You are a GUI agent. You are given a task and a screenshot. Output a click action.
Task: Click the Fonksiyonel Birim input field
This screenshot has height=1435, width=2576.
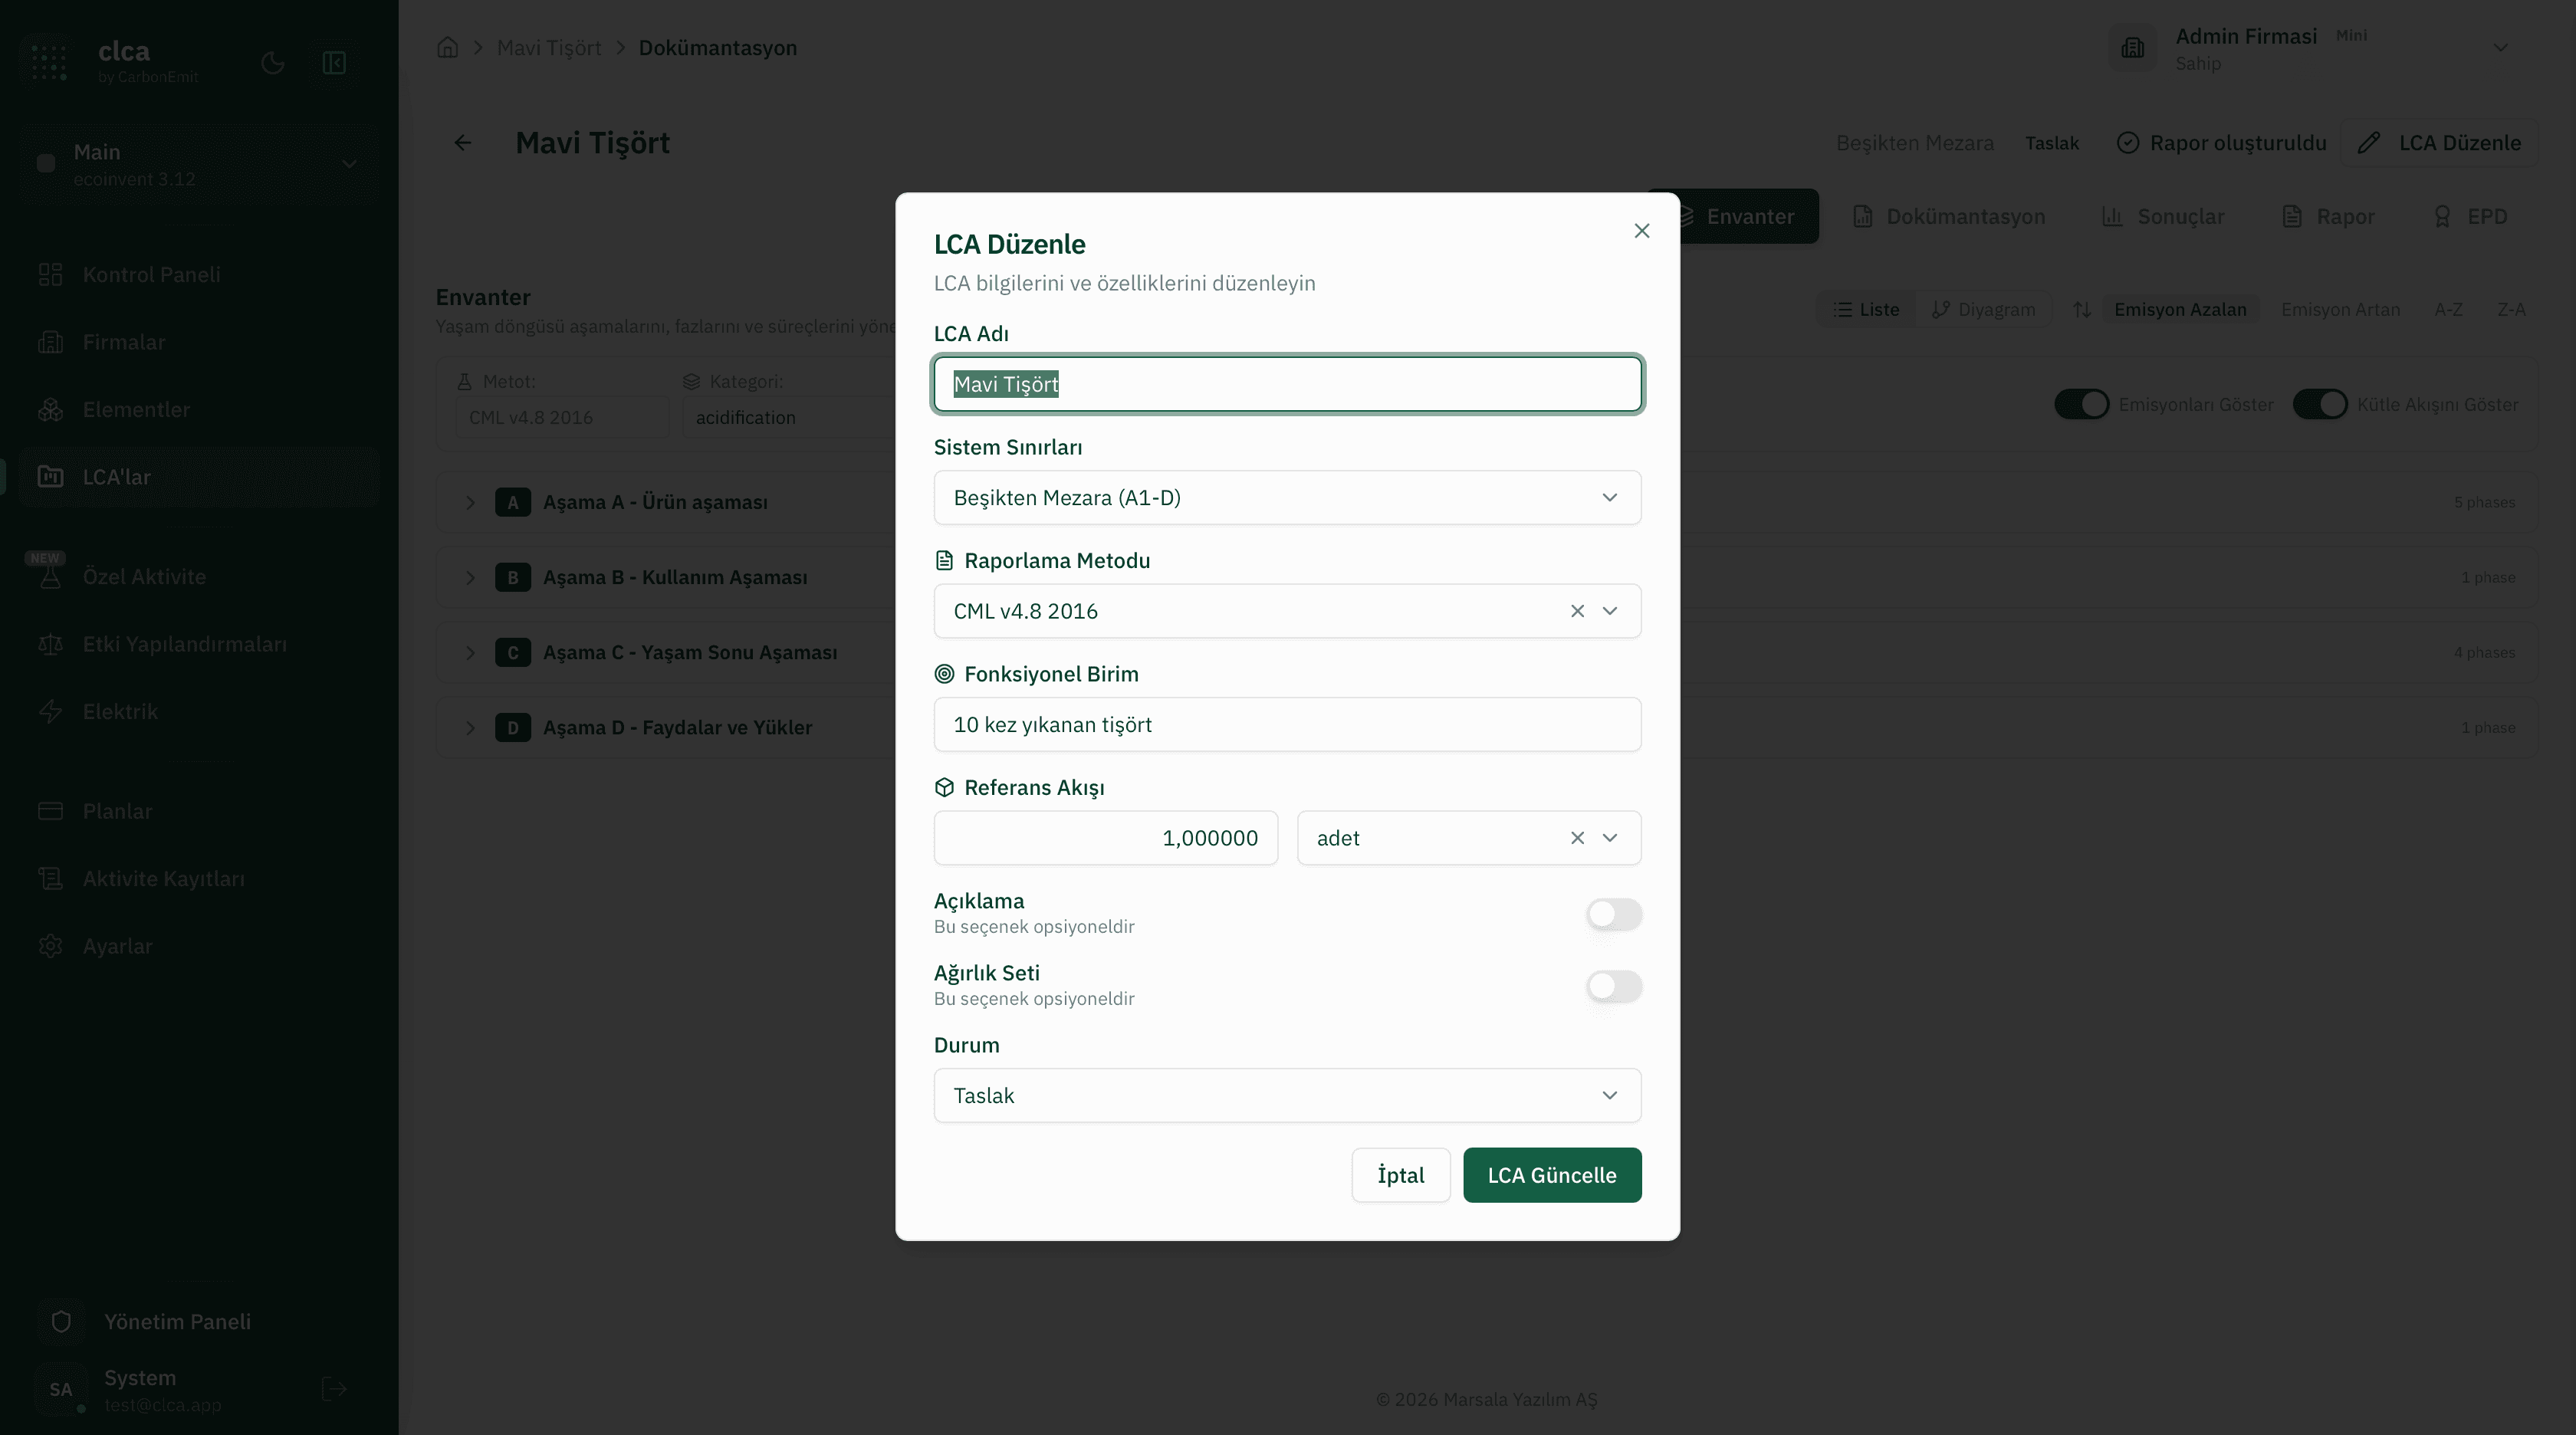[1287, 725]
